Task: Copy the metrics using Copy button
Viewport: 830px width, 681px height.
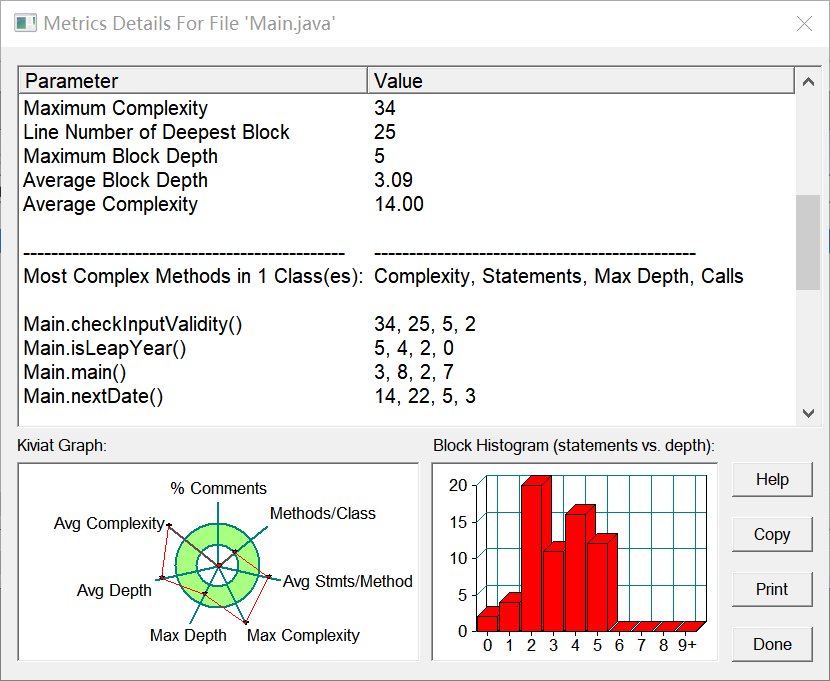Action: 772,534
